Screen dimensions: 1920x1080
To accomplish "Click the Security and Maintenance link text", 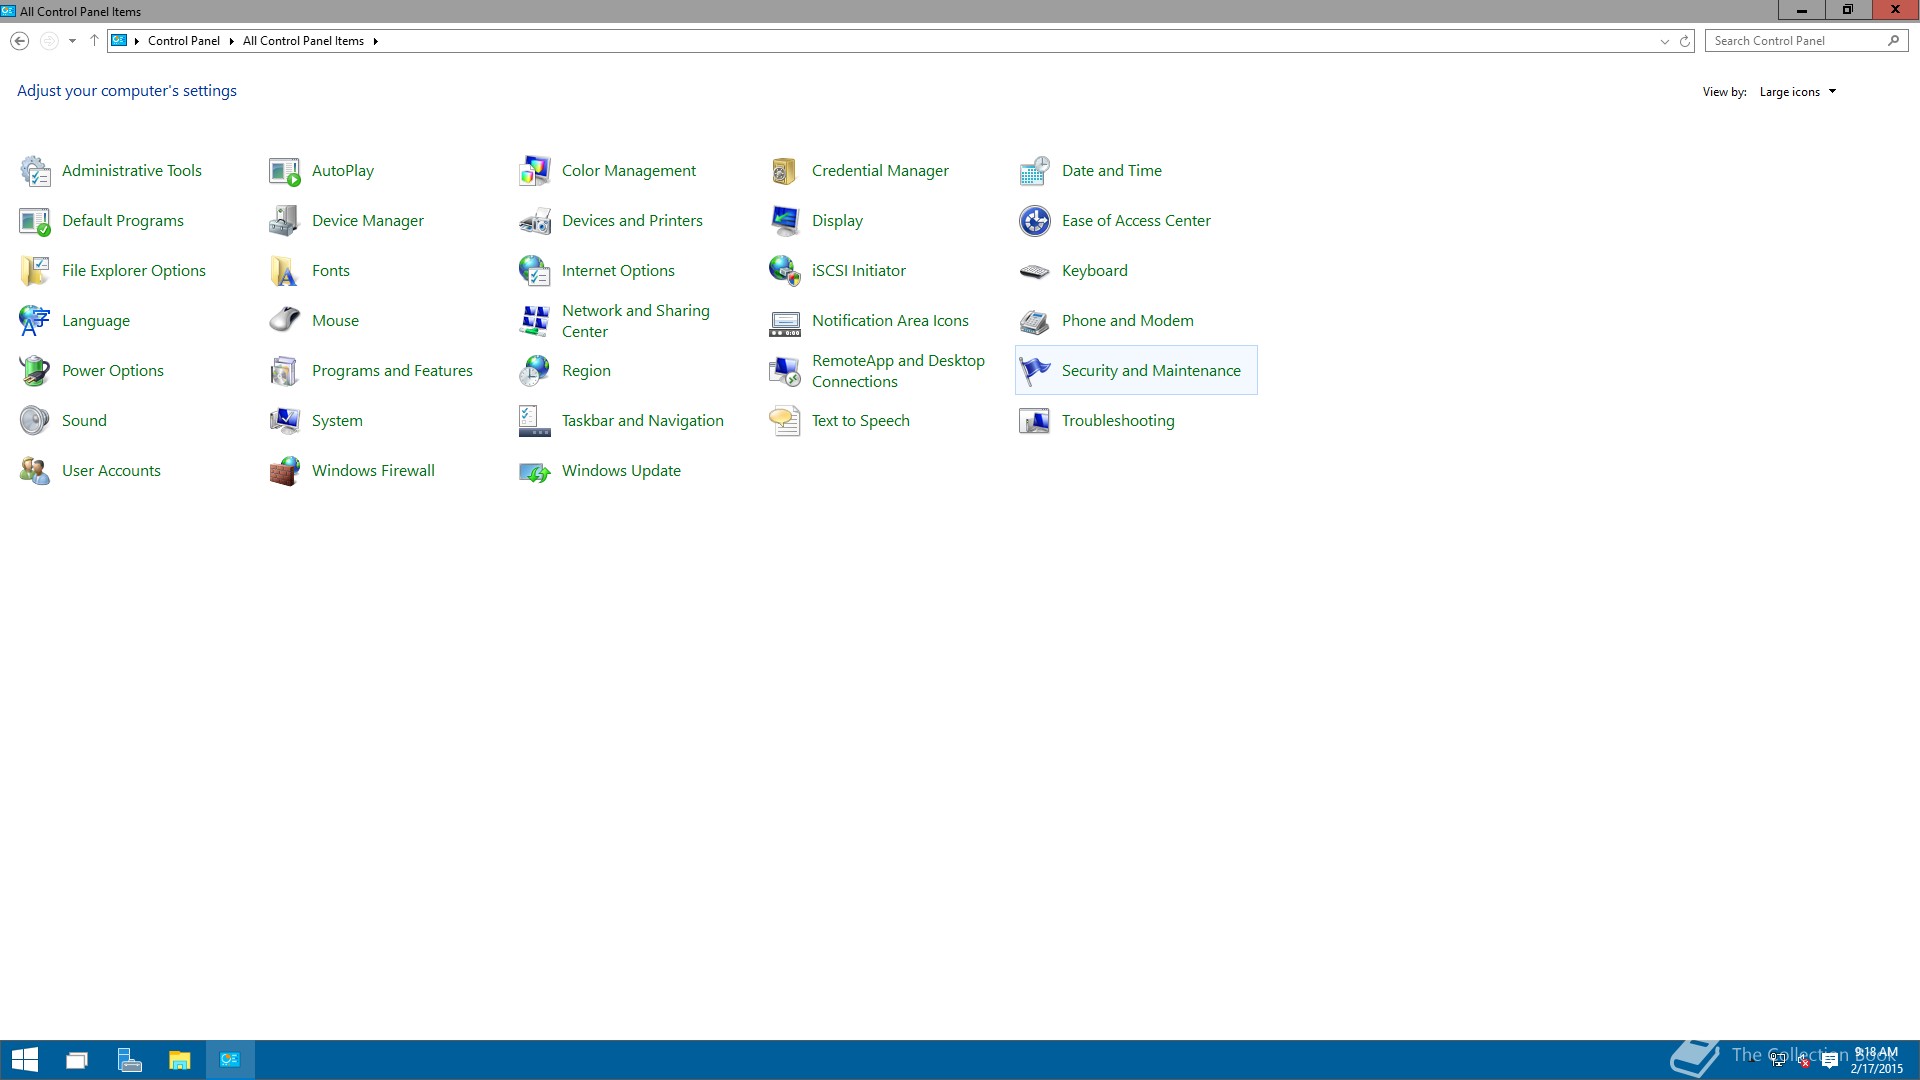I will click(x=1151, y=371).
